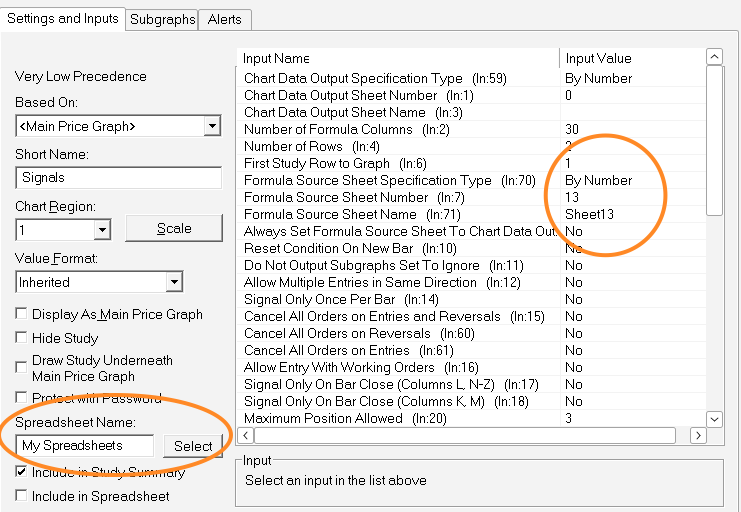The height and width of the screenshot is (512, 741).
Task: Toggle the Hide Study checkbox
Action: point(22,338)
